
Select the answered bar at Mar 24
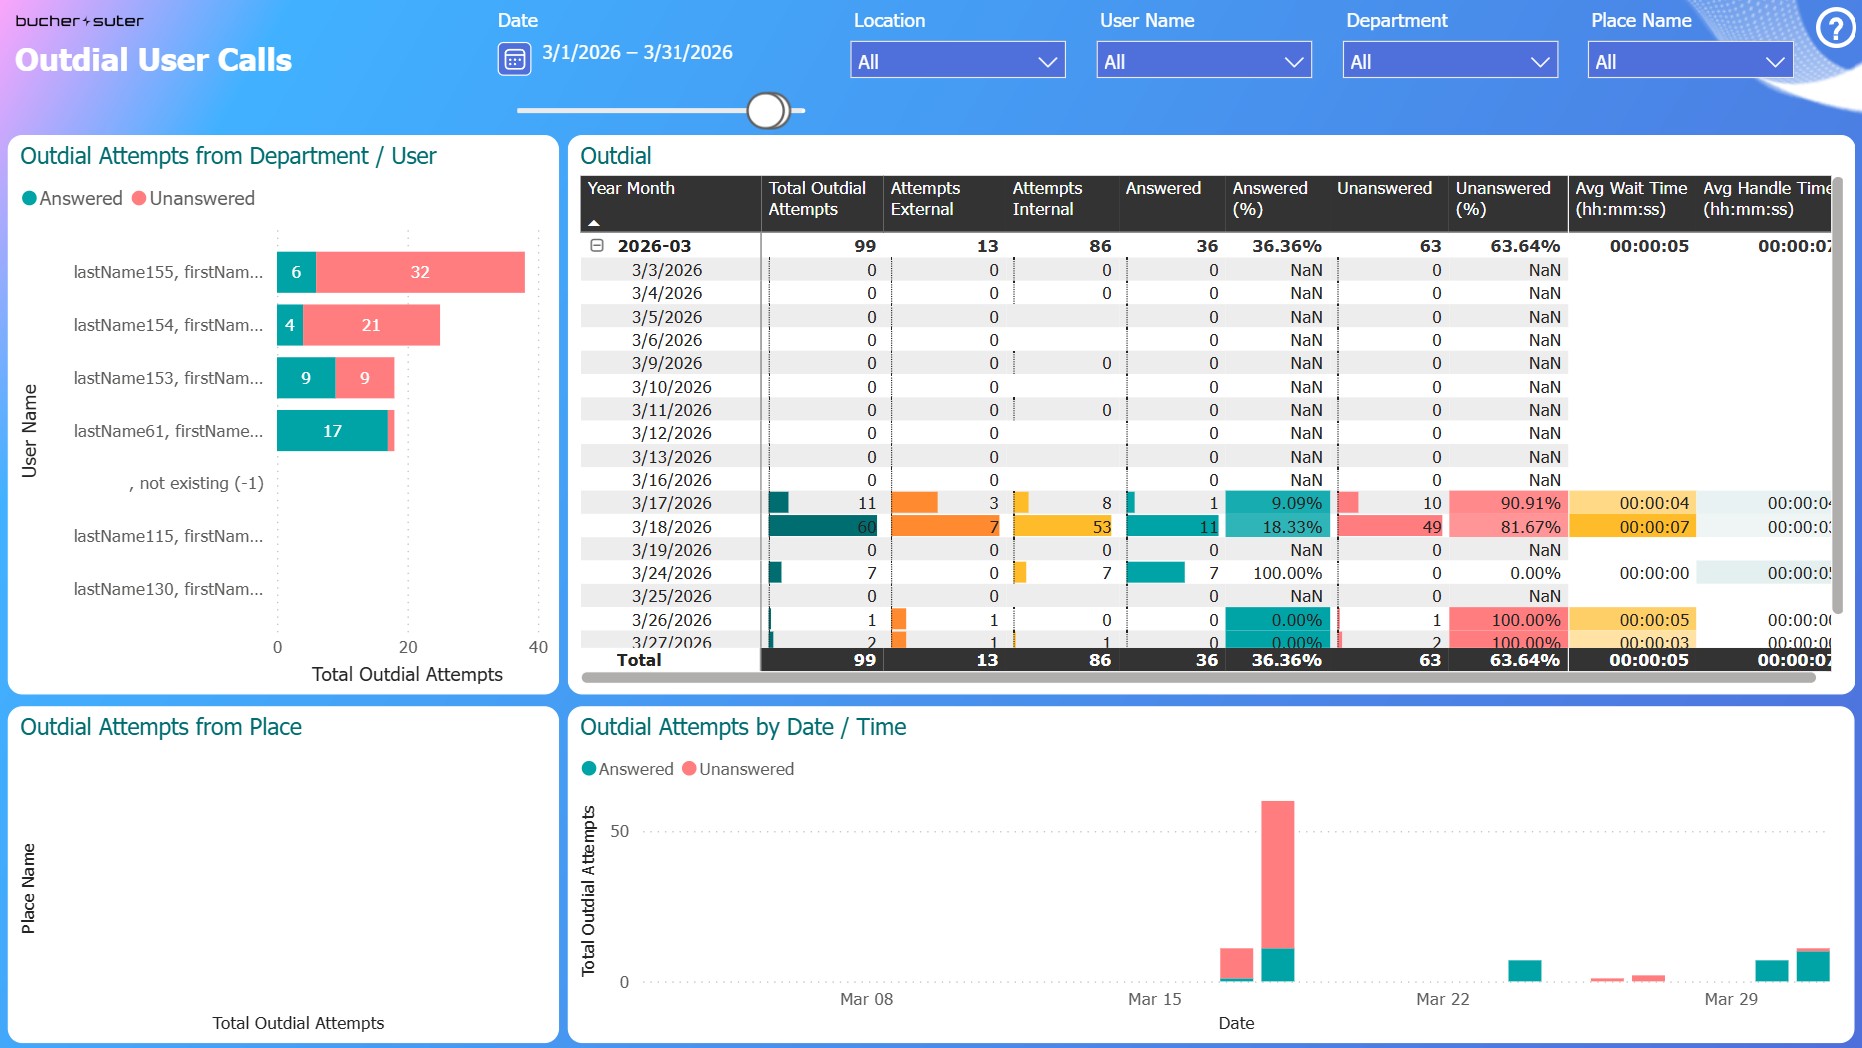coord(1524,970)
